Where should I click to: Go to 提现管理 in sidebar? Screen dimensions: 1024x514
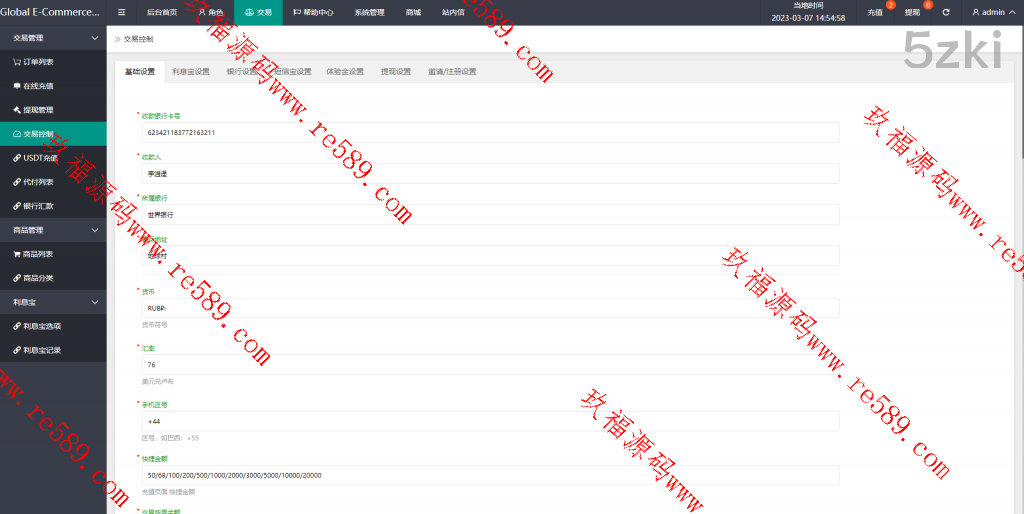(x=53, y=110)
